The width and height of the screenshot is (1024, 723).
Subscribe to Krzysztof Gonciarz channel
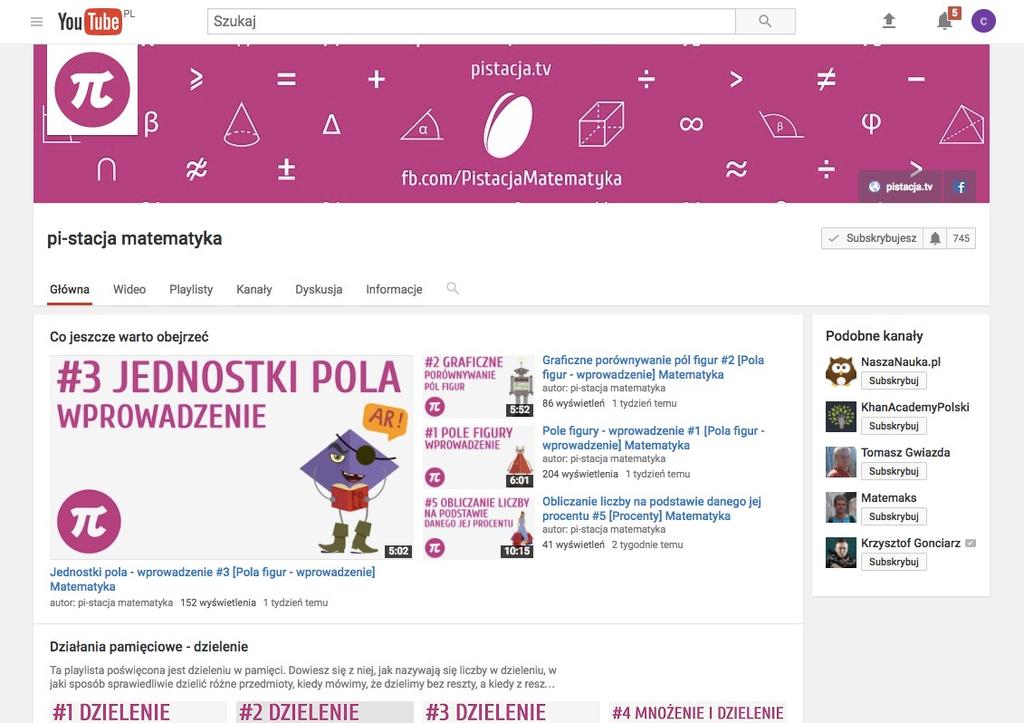pos(893,562)
